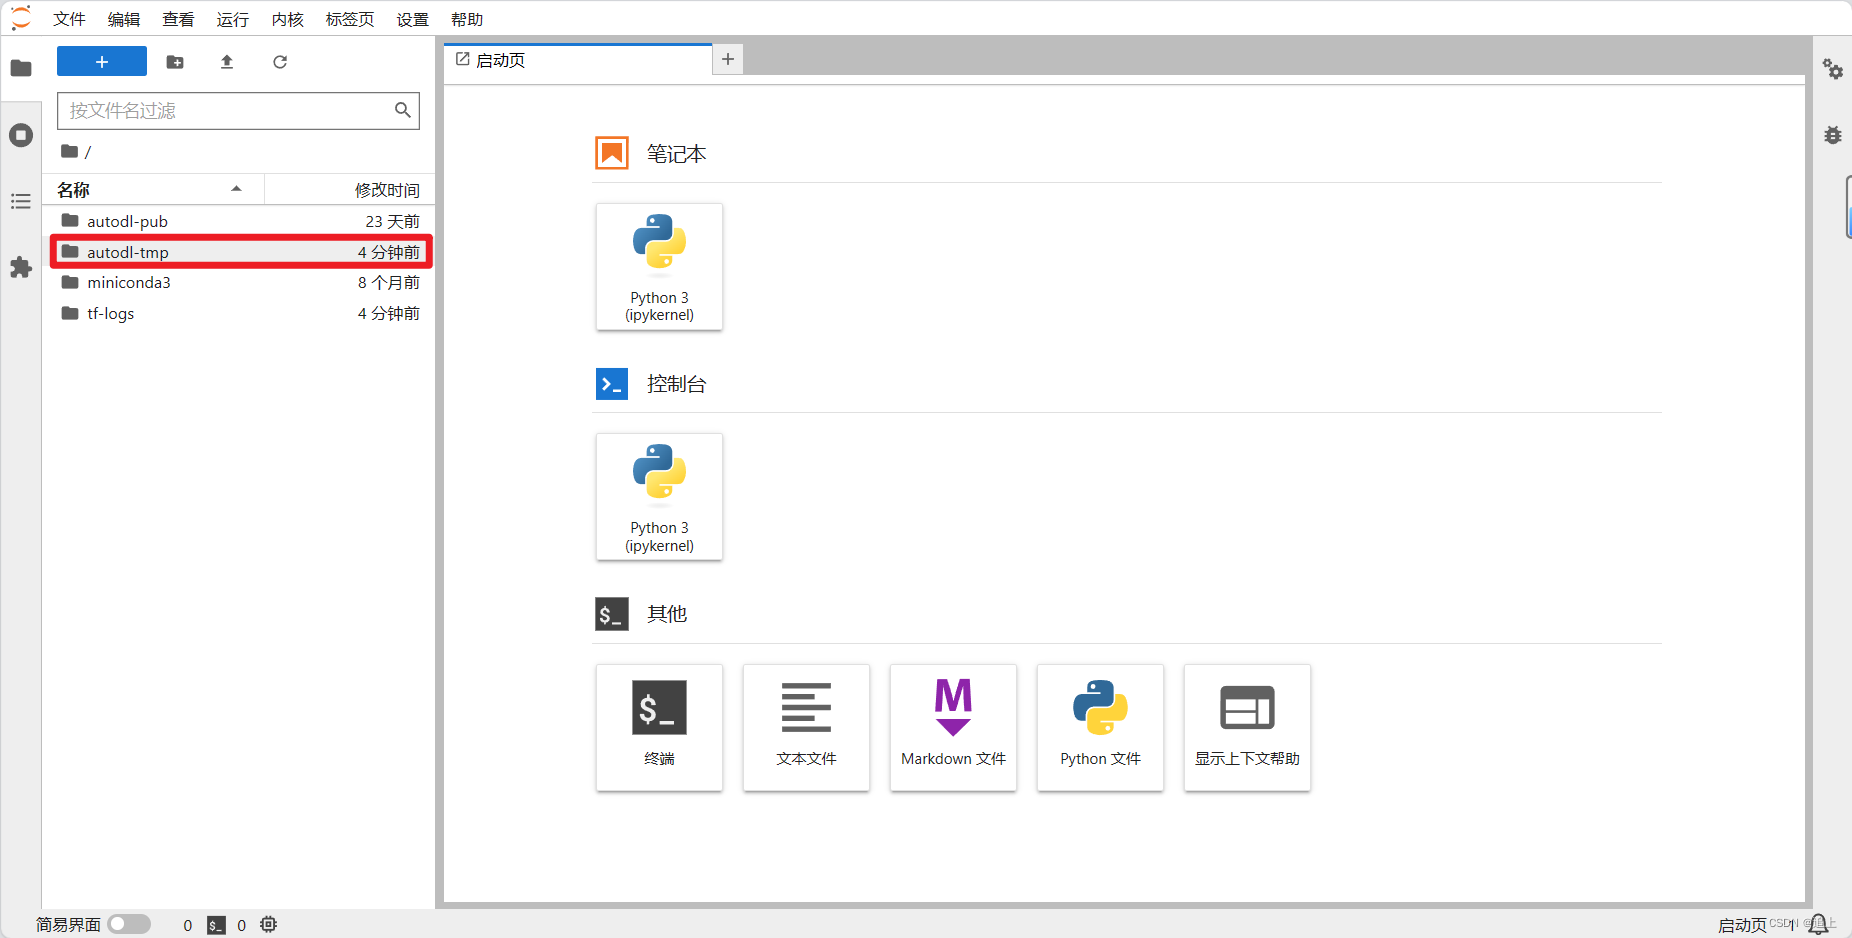This screenshot has height=938, width=1852.
Task: Create a new Markdown 文件
Action: pos(953,728)
